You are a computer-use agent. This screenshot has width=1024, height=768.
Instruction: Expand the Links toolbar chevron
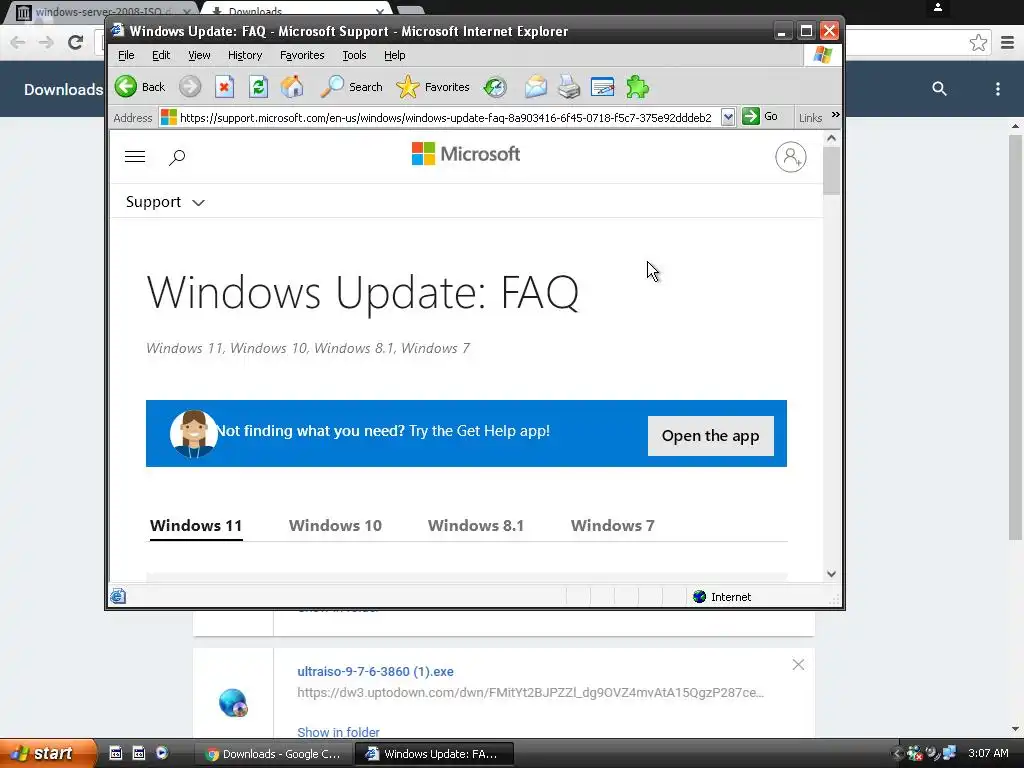point(835,115)
